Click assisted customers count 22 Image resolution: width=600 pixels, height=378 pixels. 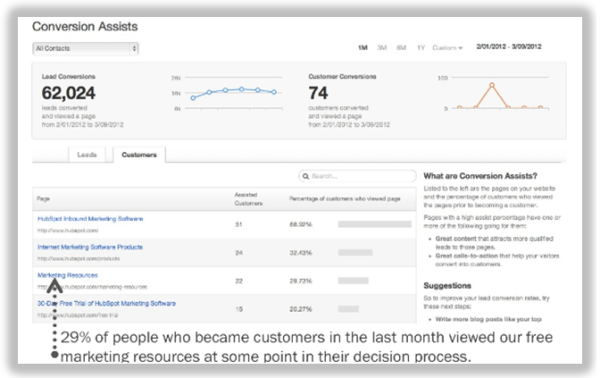tap(239, 281)
